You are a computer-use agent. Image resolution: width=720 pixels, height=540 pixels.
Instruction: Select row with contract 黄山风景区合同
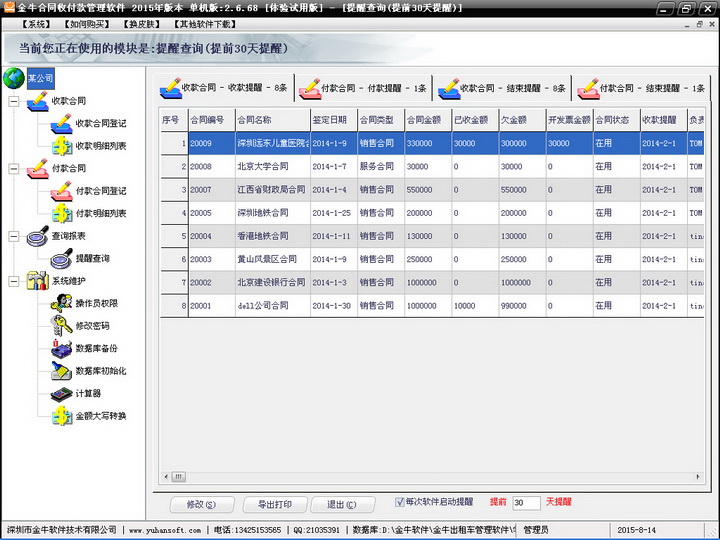432,259
